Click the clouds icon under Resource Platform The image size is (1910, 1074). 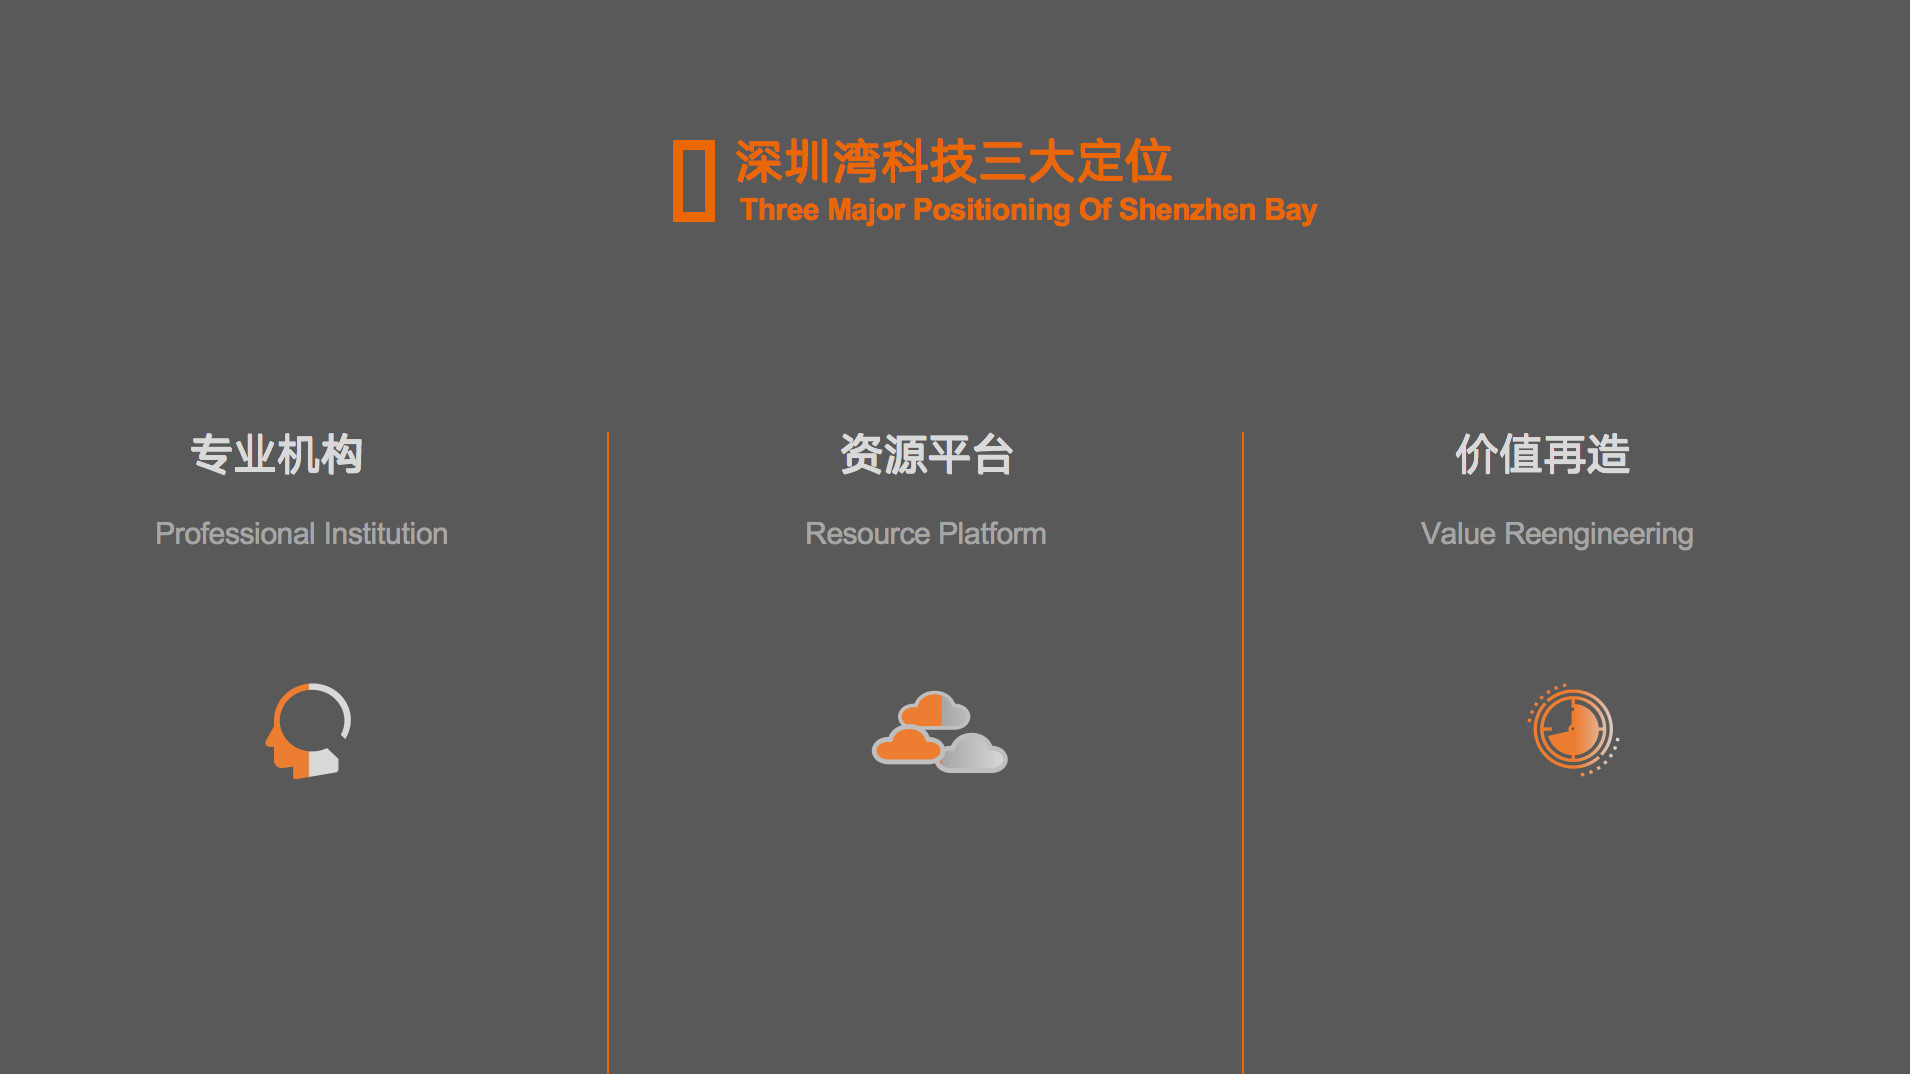939,732
